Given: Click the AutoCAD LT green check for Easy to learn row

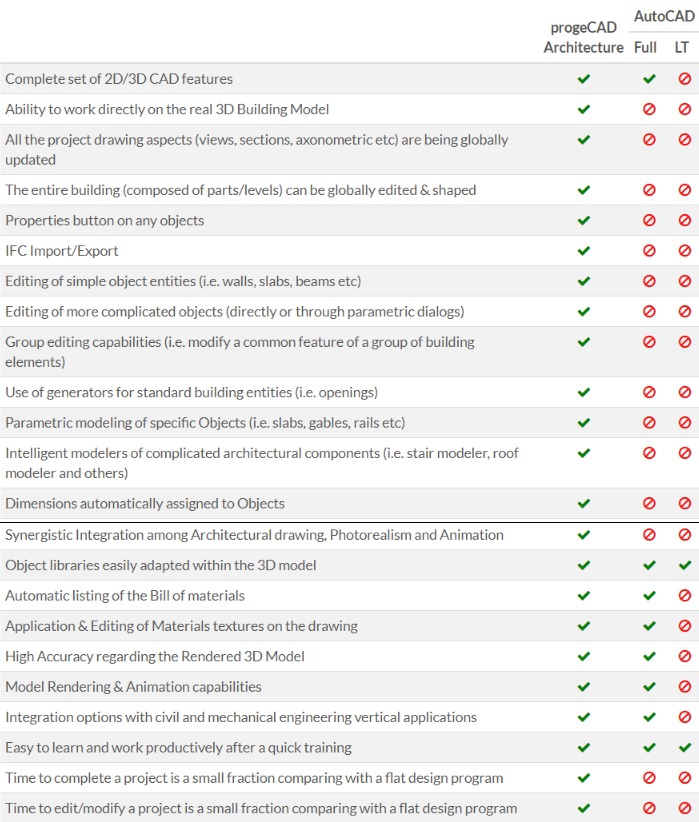Looking at the screenshot, I should (x=685, y=748).
